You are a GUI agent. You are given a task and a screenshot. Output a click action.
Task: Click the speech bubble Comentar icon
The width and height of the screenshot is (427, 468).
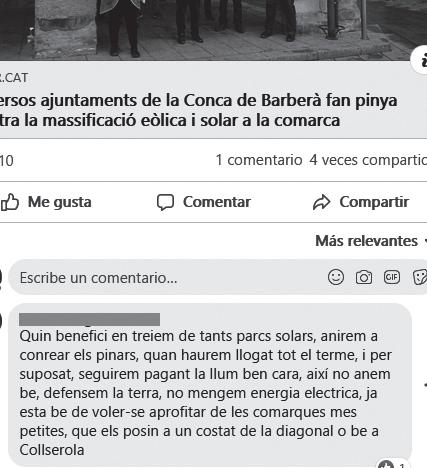click(x=165, y=202)
